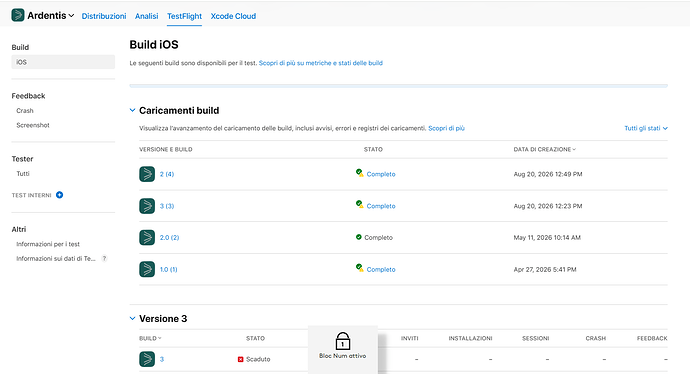Follow the Scopri di più link under Caricamenti build

point(446,128)
